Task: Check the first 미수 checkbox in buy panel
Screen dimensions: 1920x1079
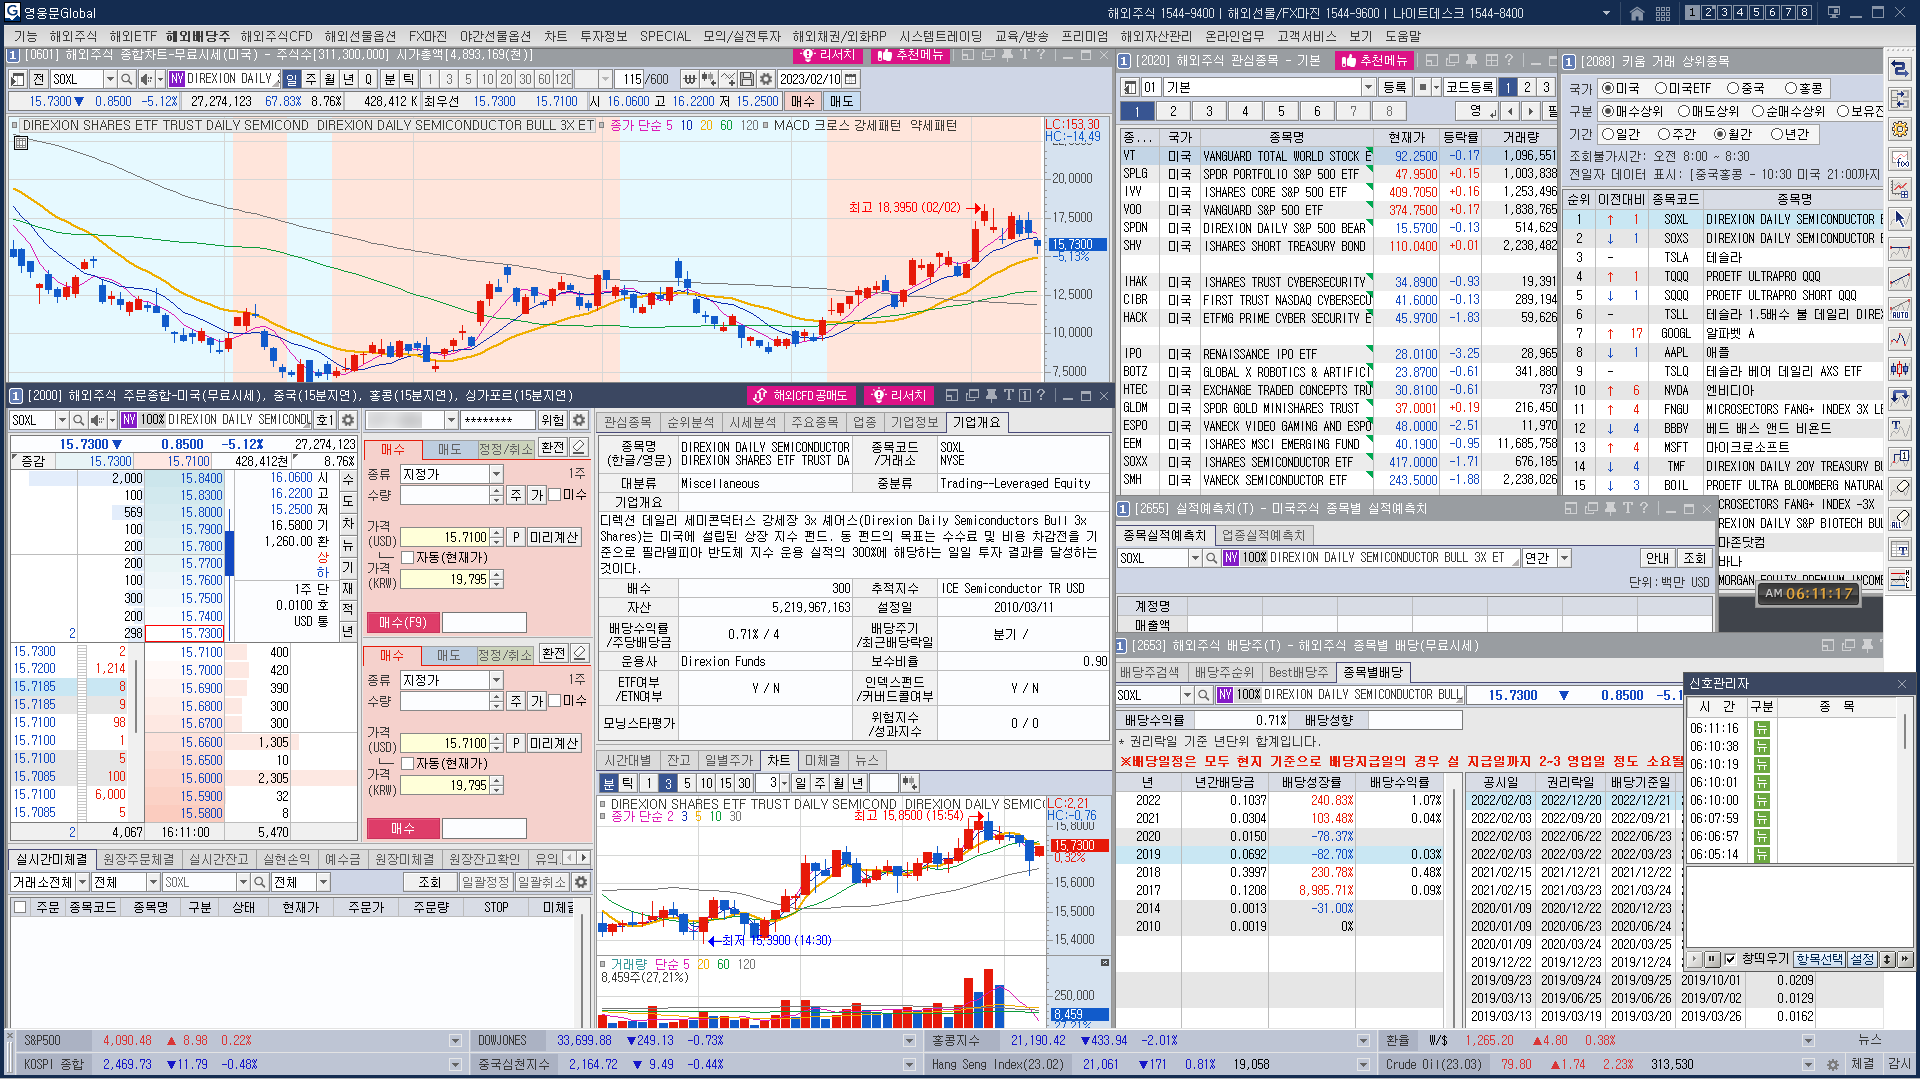Action: tap(555, 495)
